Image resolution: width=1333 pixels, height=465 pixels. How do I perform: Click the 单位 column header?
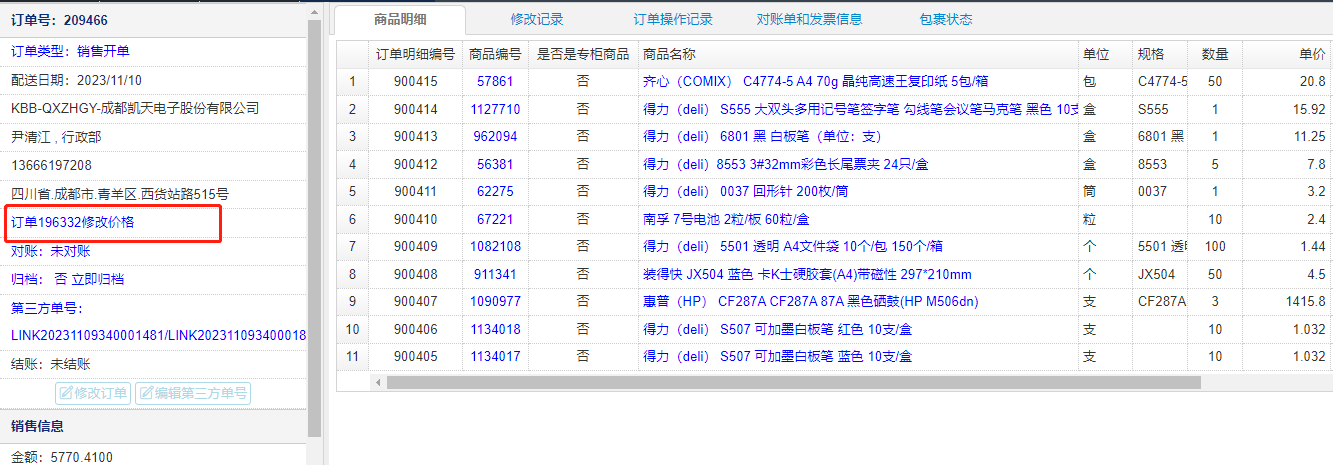tap(1104, 54)
